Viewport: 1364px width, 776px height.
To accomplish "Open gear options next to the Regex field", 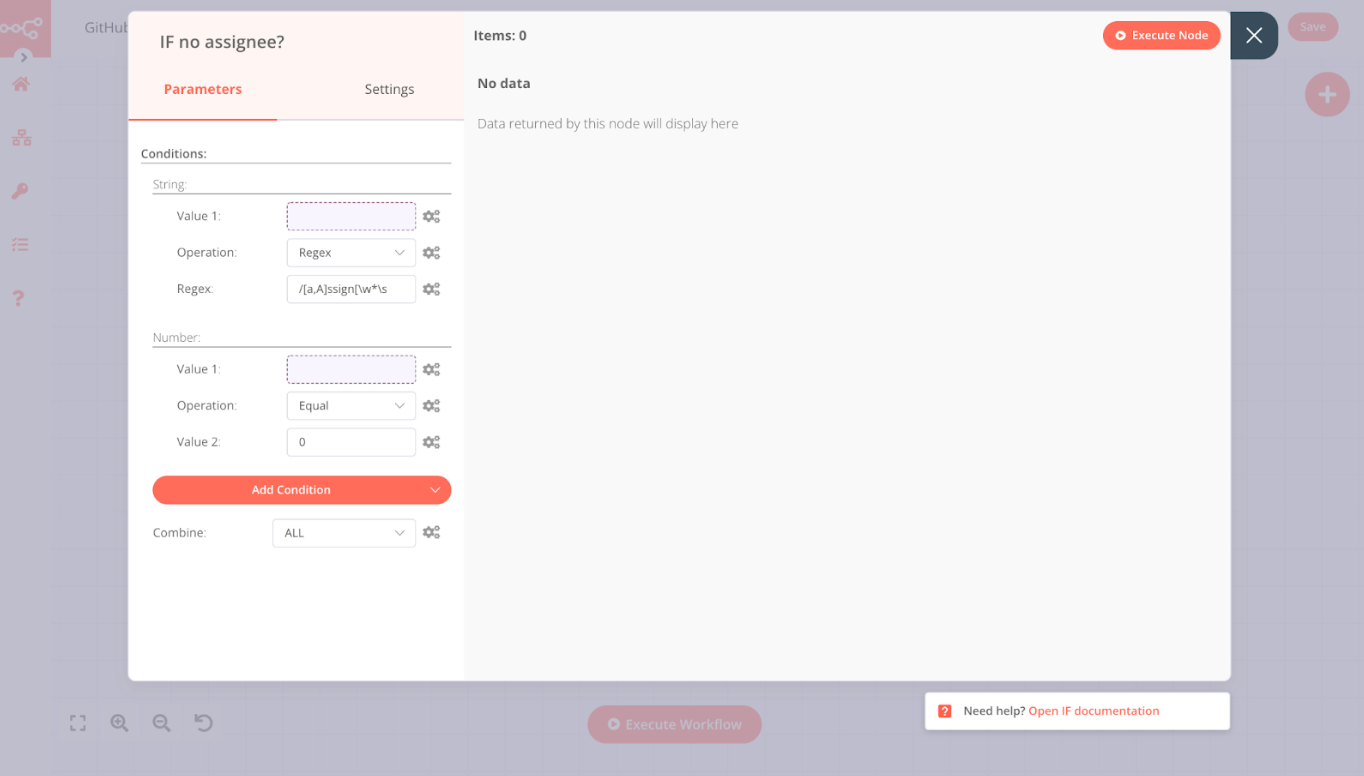I will pyautogui.click(x=431, y=289).
